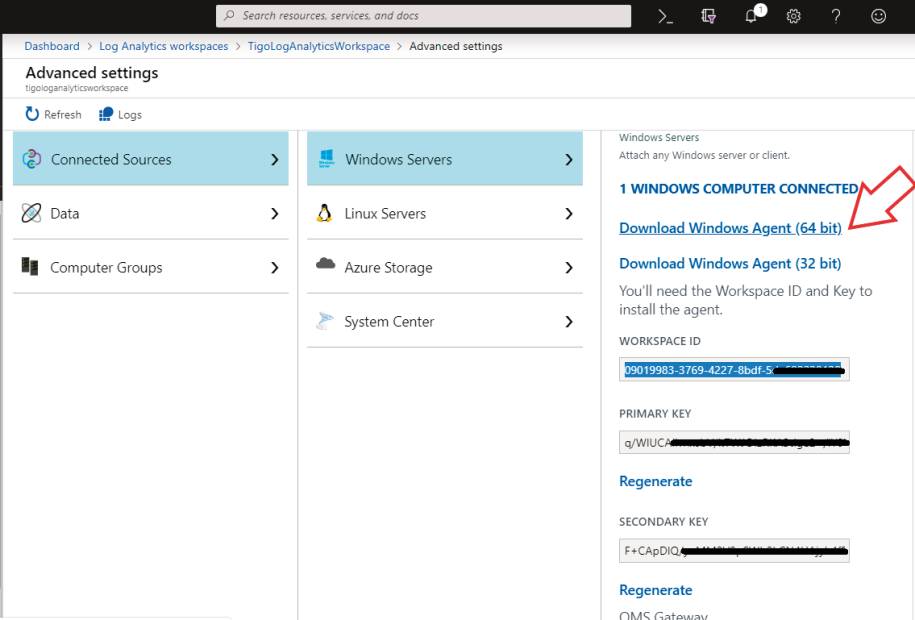Click 'tigologanalyticsworkspace' subtitle text
This screenshot has height=620, width=915.
click(x=76, y=88)
